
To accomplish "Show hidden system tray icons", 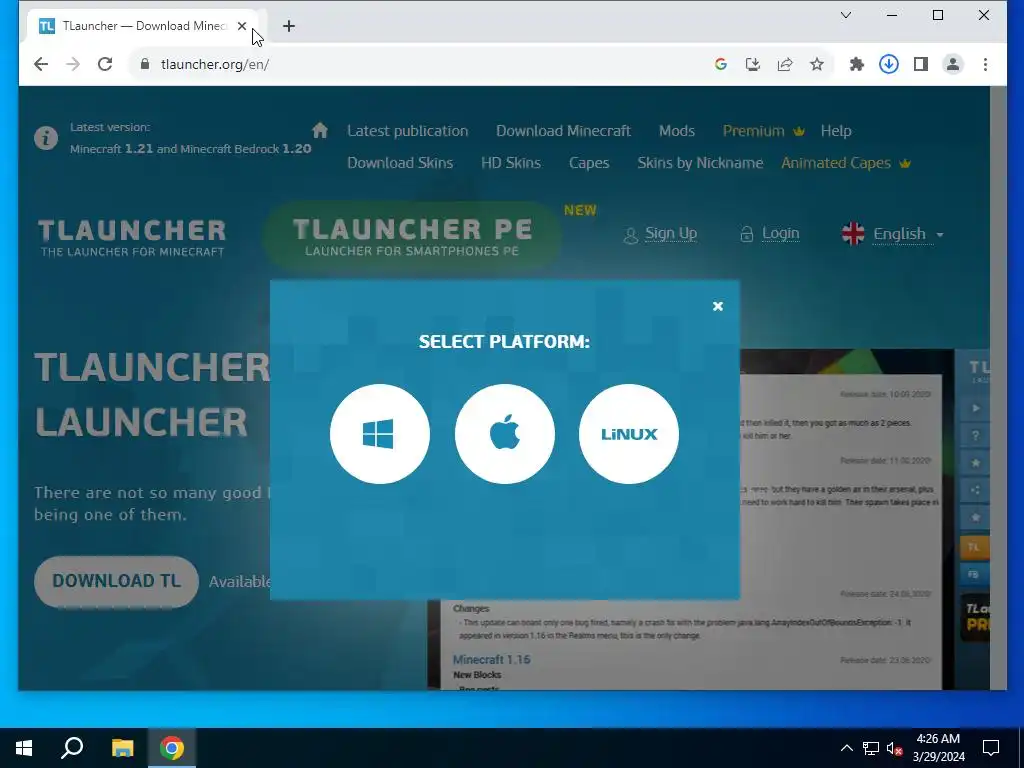I will (x=846, y=748).
